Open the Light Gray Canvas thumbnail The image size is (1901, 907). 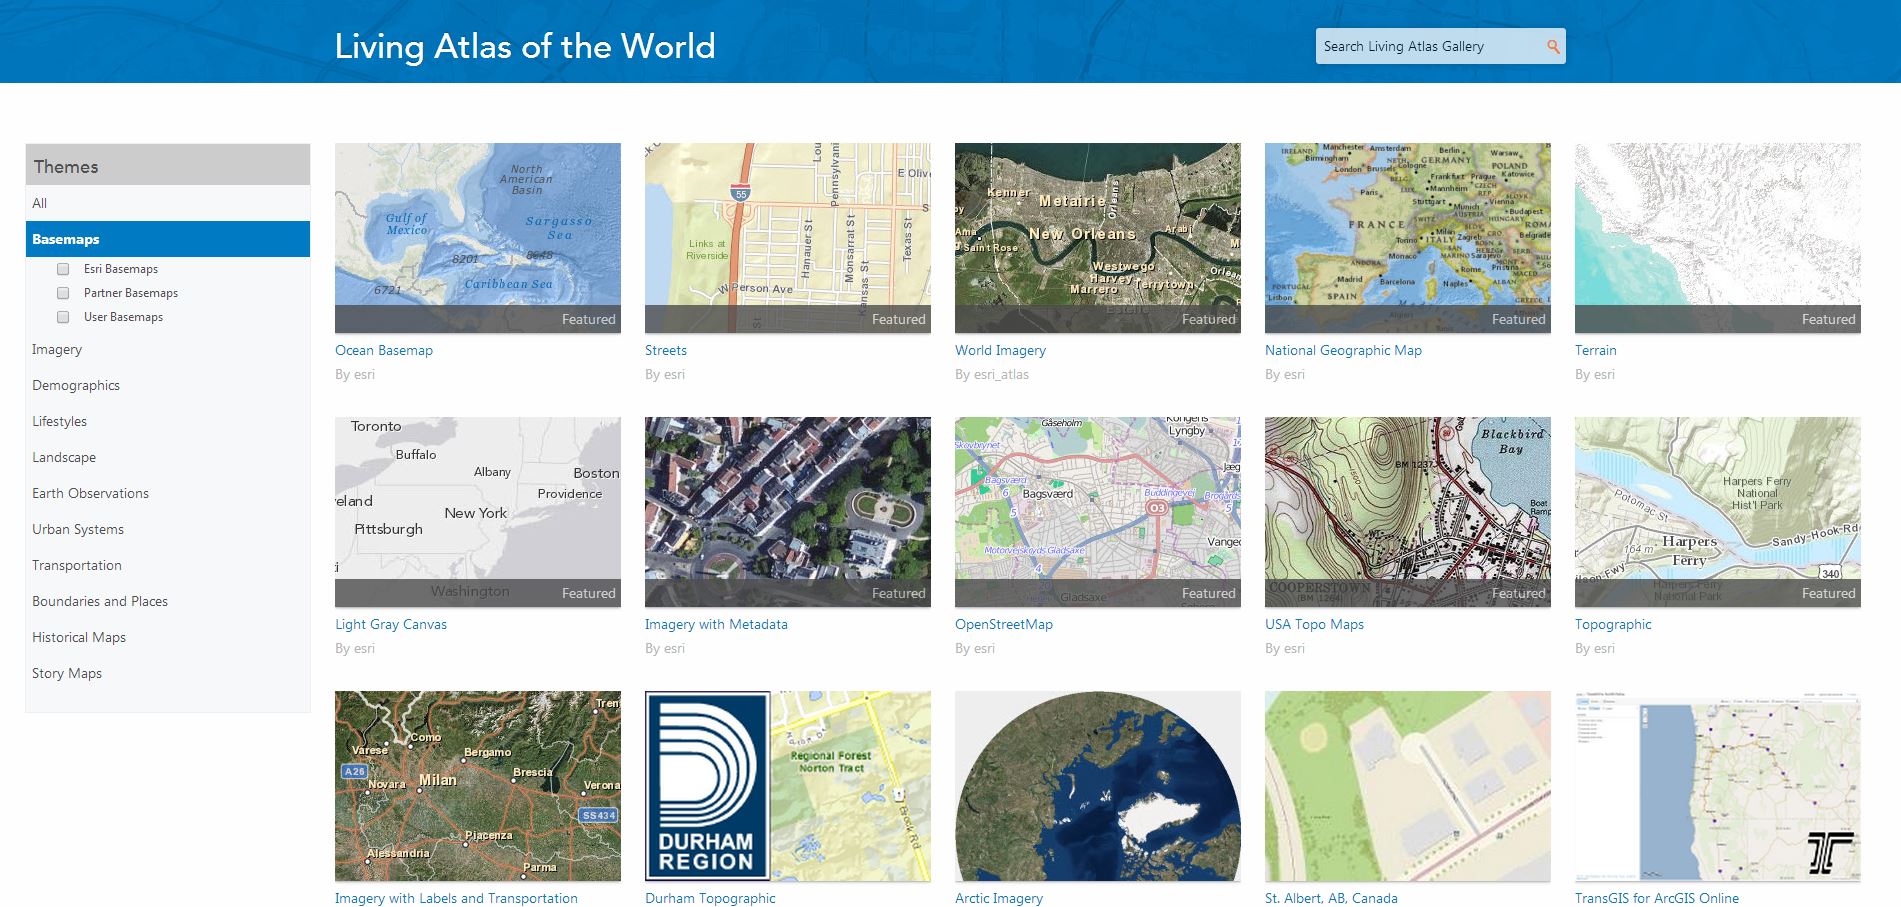[x=478, y=512]
